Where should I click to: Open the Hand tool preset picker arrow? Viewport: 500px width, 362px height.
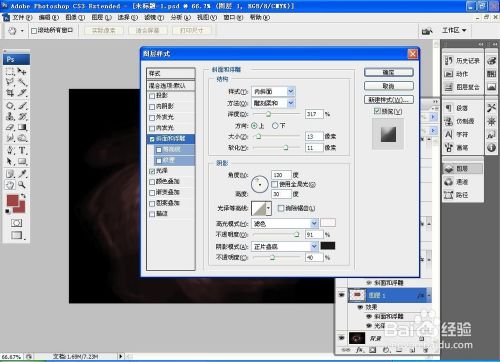(x=22, y=31)
